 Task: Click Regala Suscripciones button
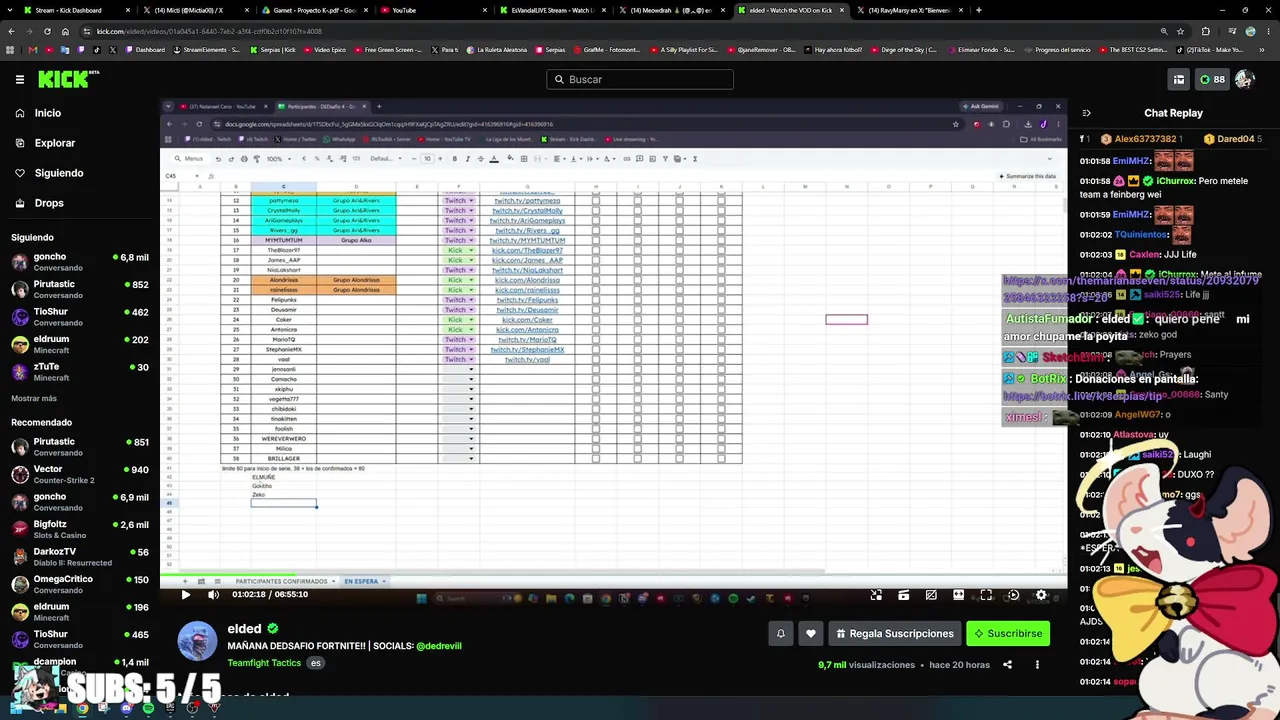(895, 633)
